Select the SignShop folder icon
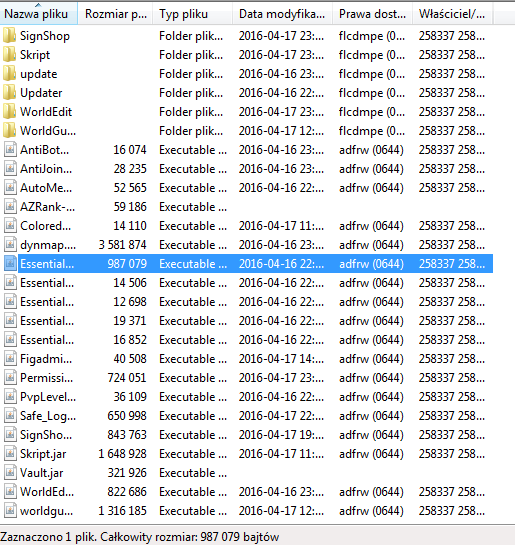Image resolution: width=515 pixels, height=545 pixels. [x=9, y=36]
